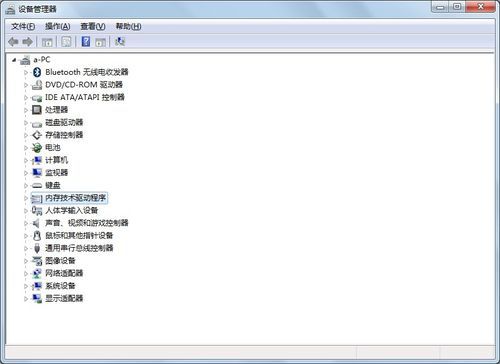
Task: Click the 内存技术驱动程序 memory icon
Action: [37, 199]
